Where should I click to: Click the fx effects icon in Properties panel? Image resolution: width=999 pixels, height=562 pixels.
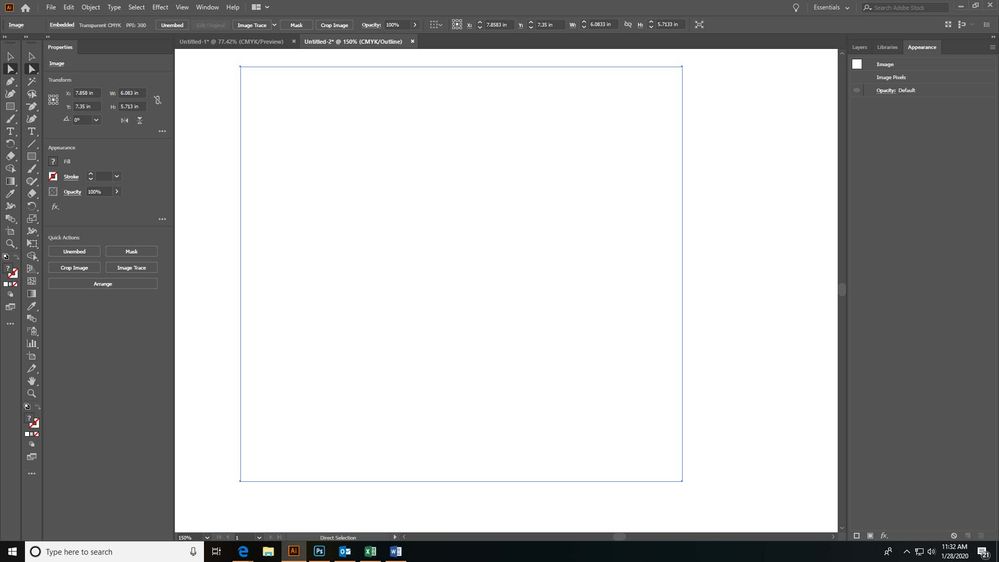(x=55, y=206)
